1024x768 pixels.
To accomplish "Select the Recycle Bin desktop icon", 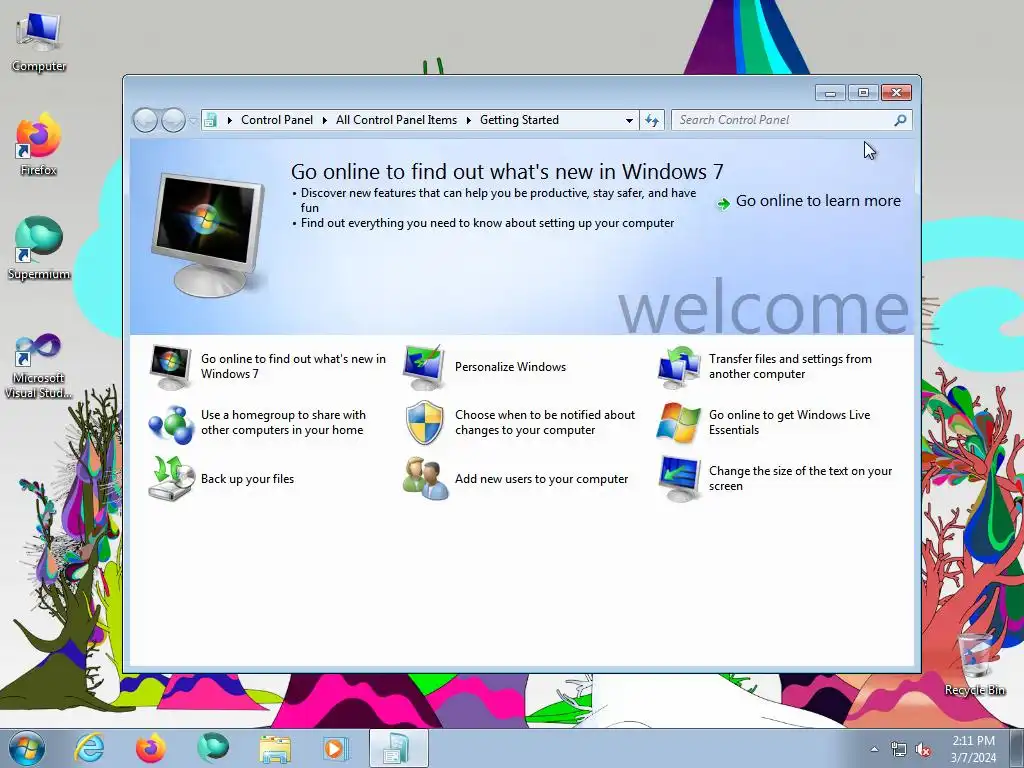I will tap(975, 664).
